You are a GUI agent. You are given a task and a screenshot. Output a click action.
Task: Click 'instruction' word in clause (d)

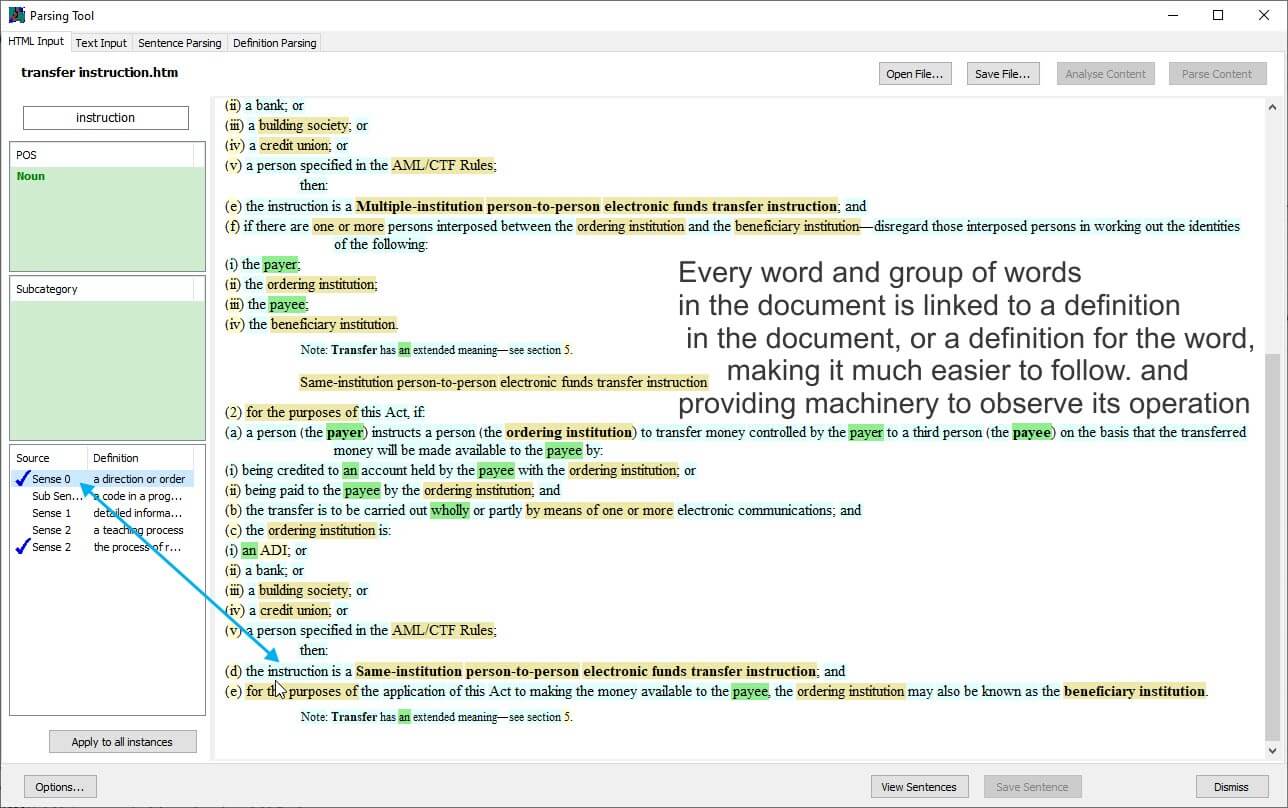[x=298, y=671]
